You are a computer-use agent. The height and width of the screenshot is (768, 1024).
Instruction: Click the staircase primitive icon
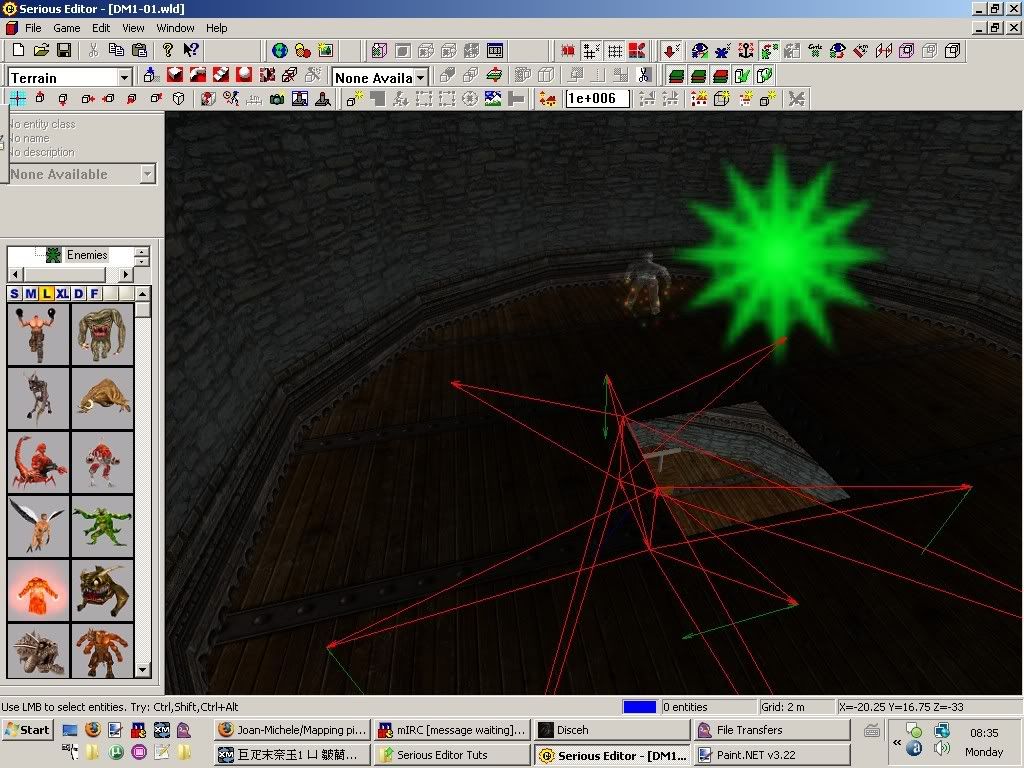click(221, 75)
